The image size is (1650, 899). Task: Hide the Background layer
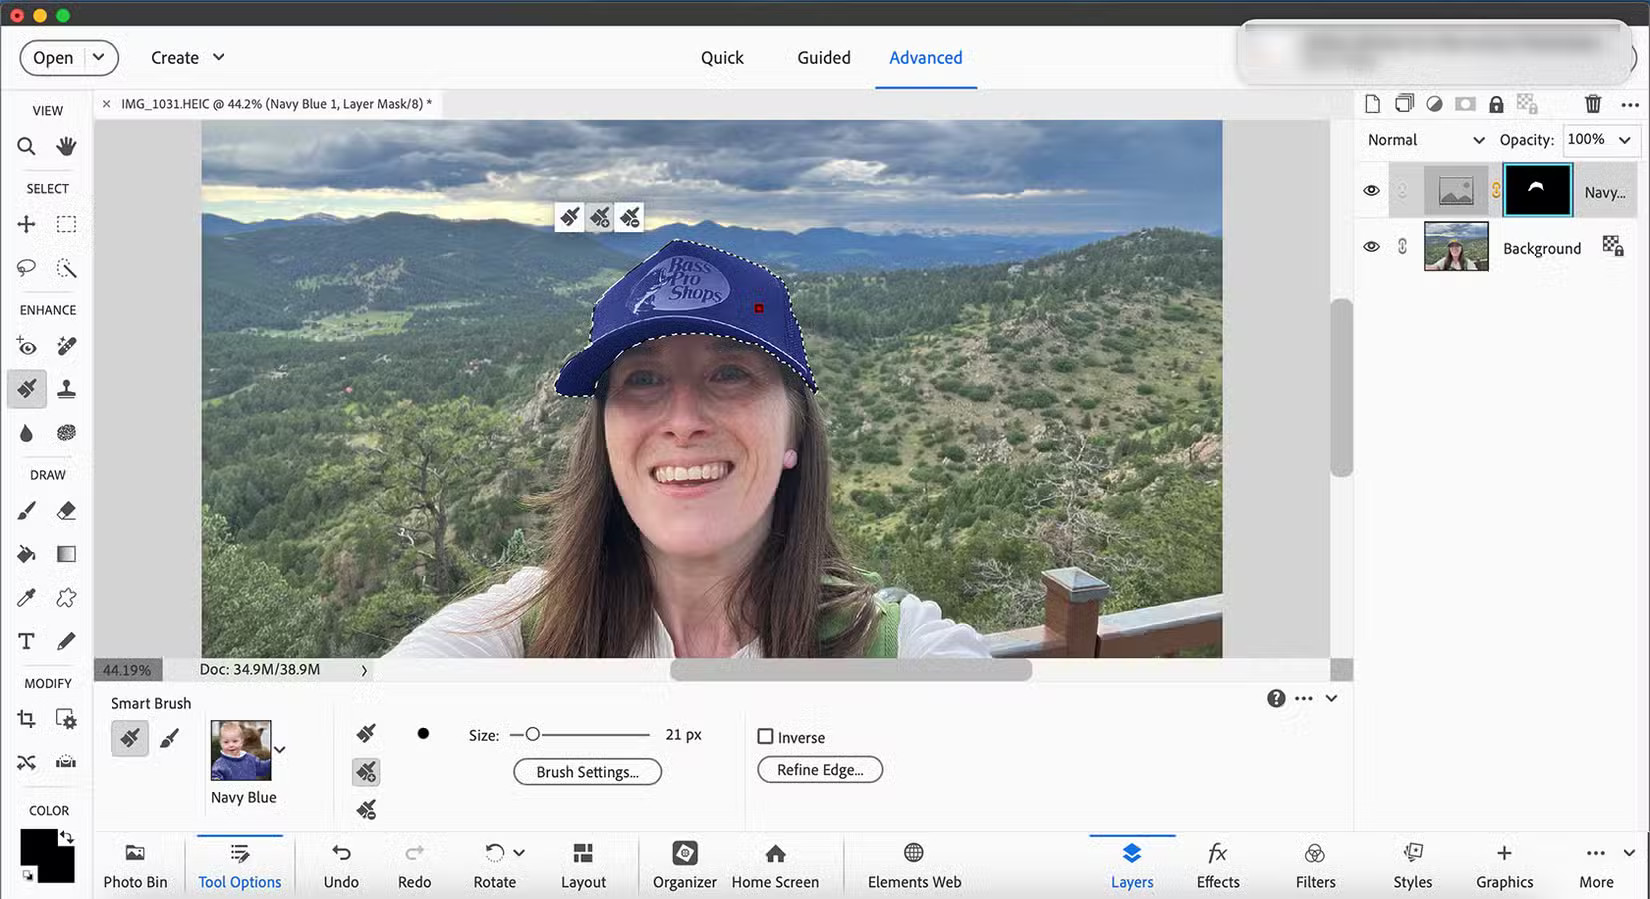1371,247
